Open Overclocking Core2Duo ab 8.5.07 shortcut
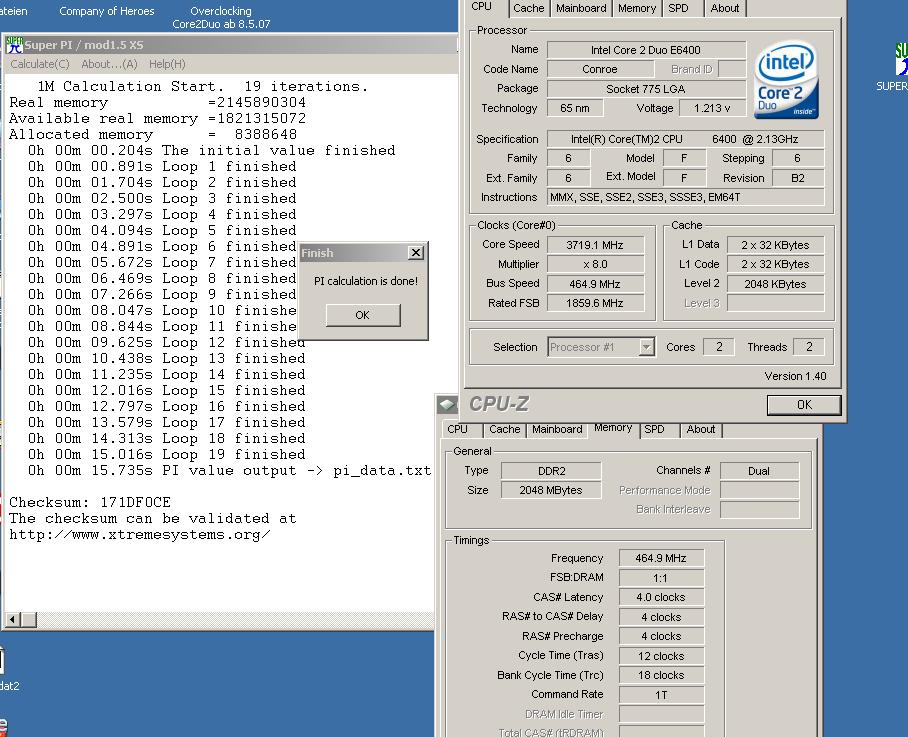 click(x=221, y=17)
